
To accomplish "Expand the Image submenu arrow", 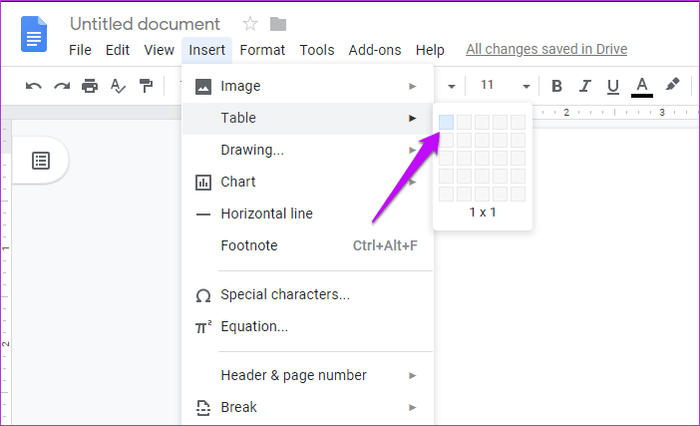I will pyautogui.click(x=412, y=86).
